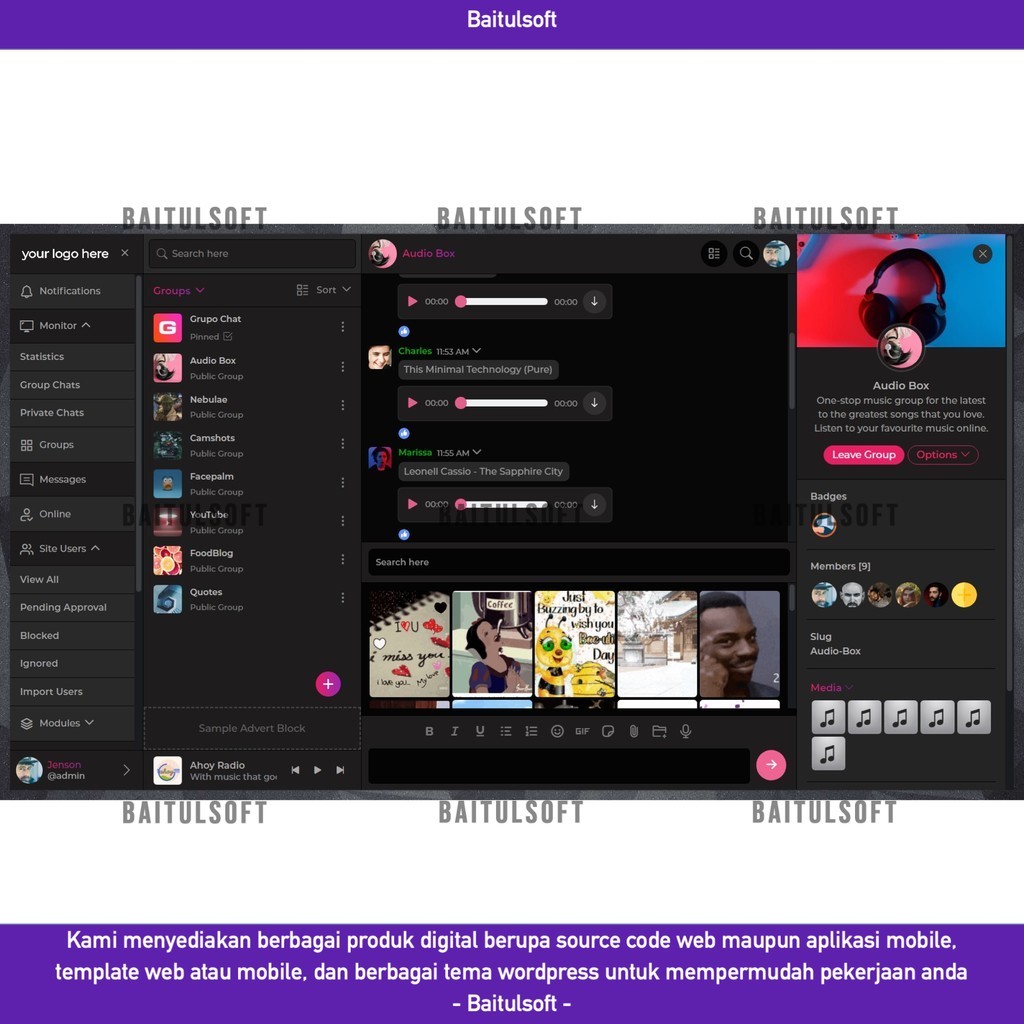Click the search icon in chat header
Viewport: 1024px width, 1024px height.
(x=746, y=253)
